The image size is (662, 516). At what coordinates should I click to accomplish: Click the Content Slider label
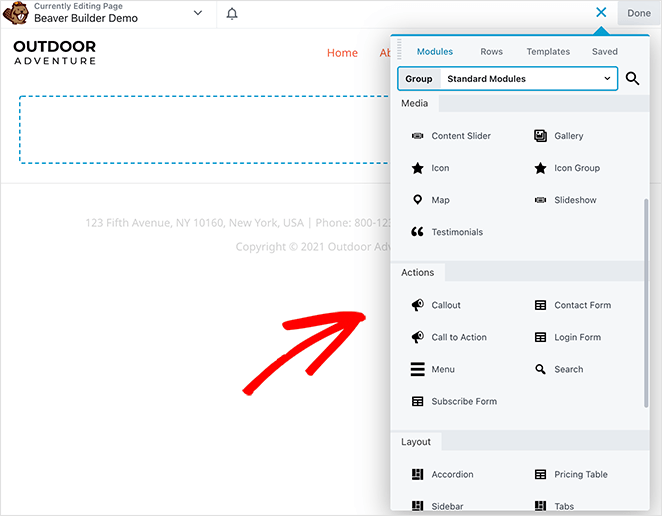pos(461,136)
